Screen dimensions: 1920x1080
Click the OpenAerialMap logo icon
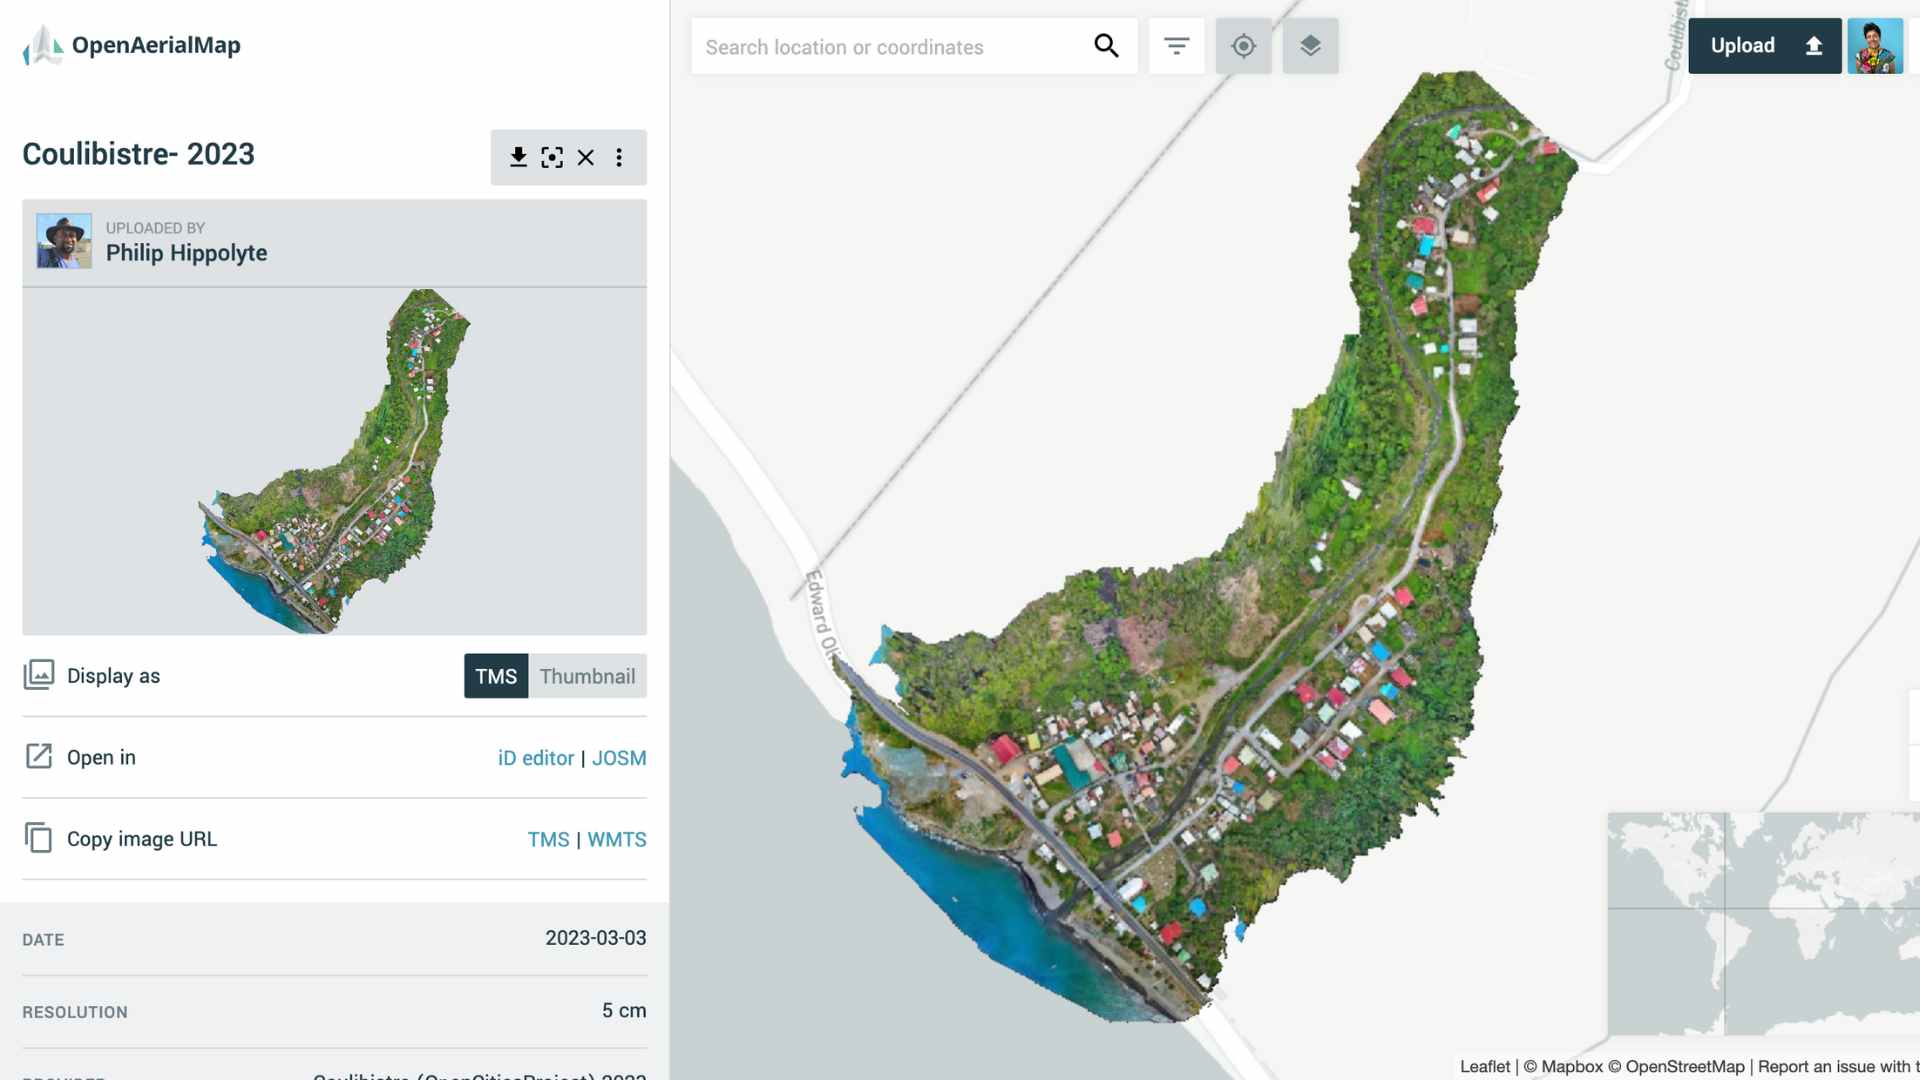point(42,45)
